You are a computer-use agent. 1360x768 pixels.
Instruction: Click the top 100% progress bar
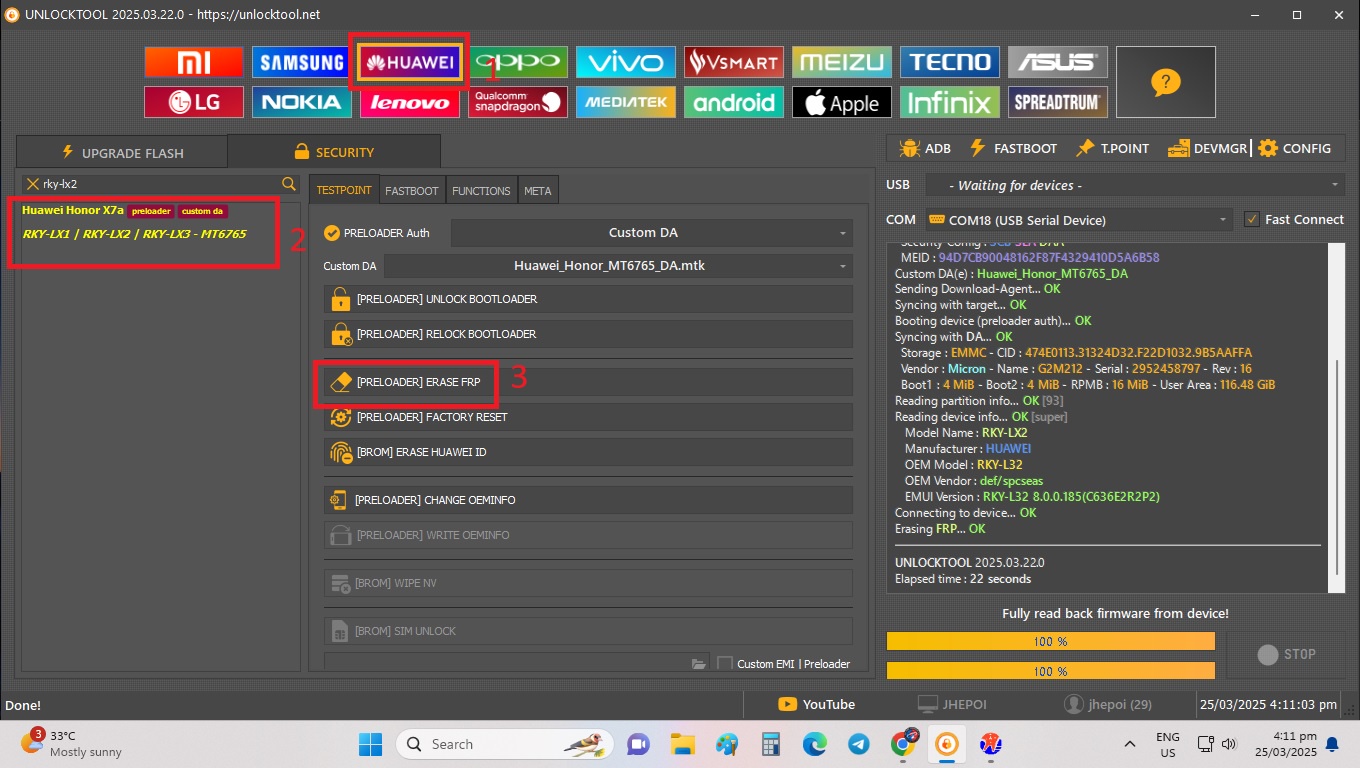pyautogui.click(x=1050, y=641)
